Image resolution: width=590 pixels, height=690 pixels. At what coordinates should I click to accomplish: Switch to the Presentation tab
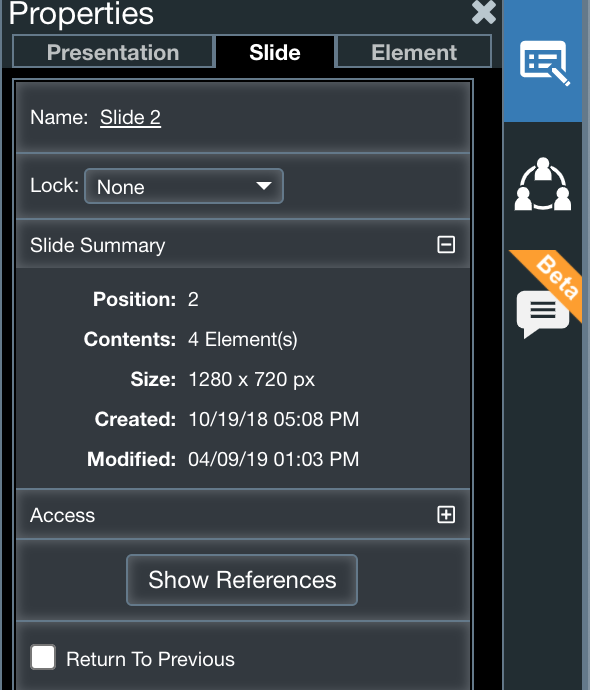113,52
